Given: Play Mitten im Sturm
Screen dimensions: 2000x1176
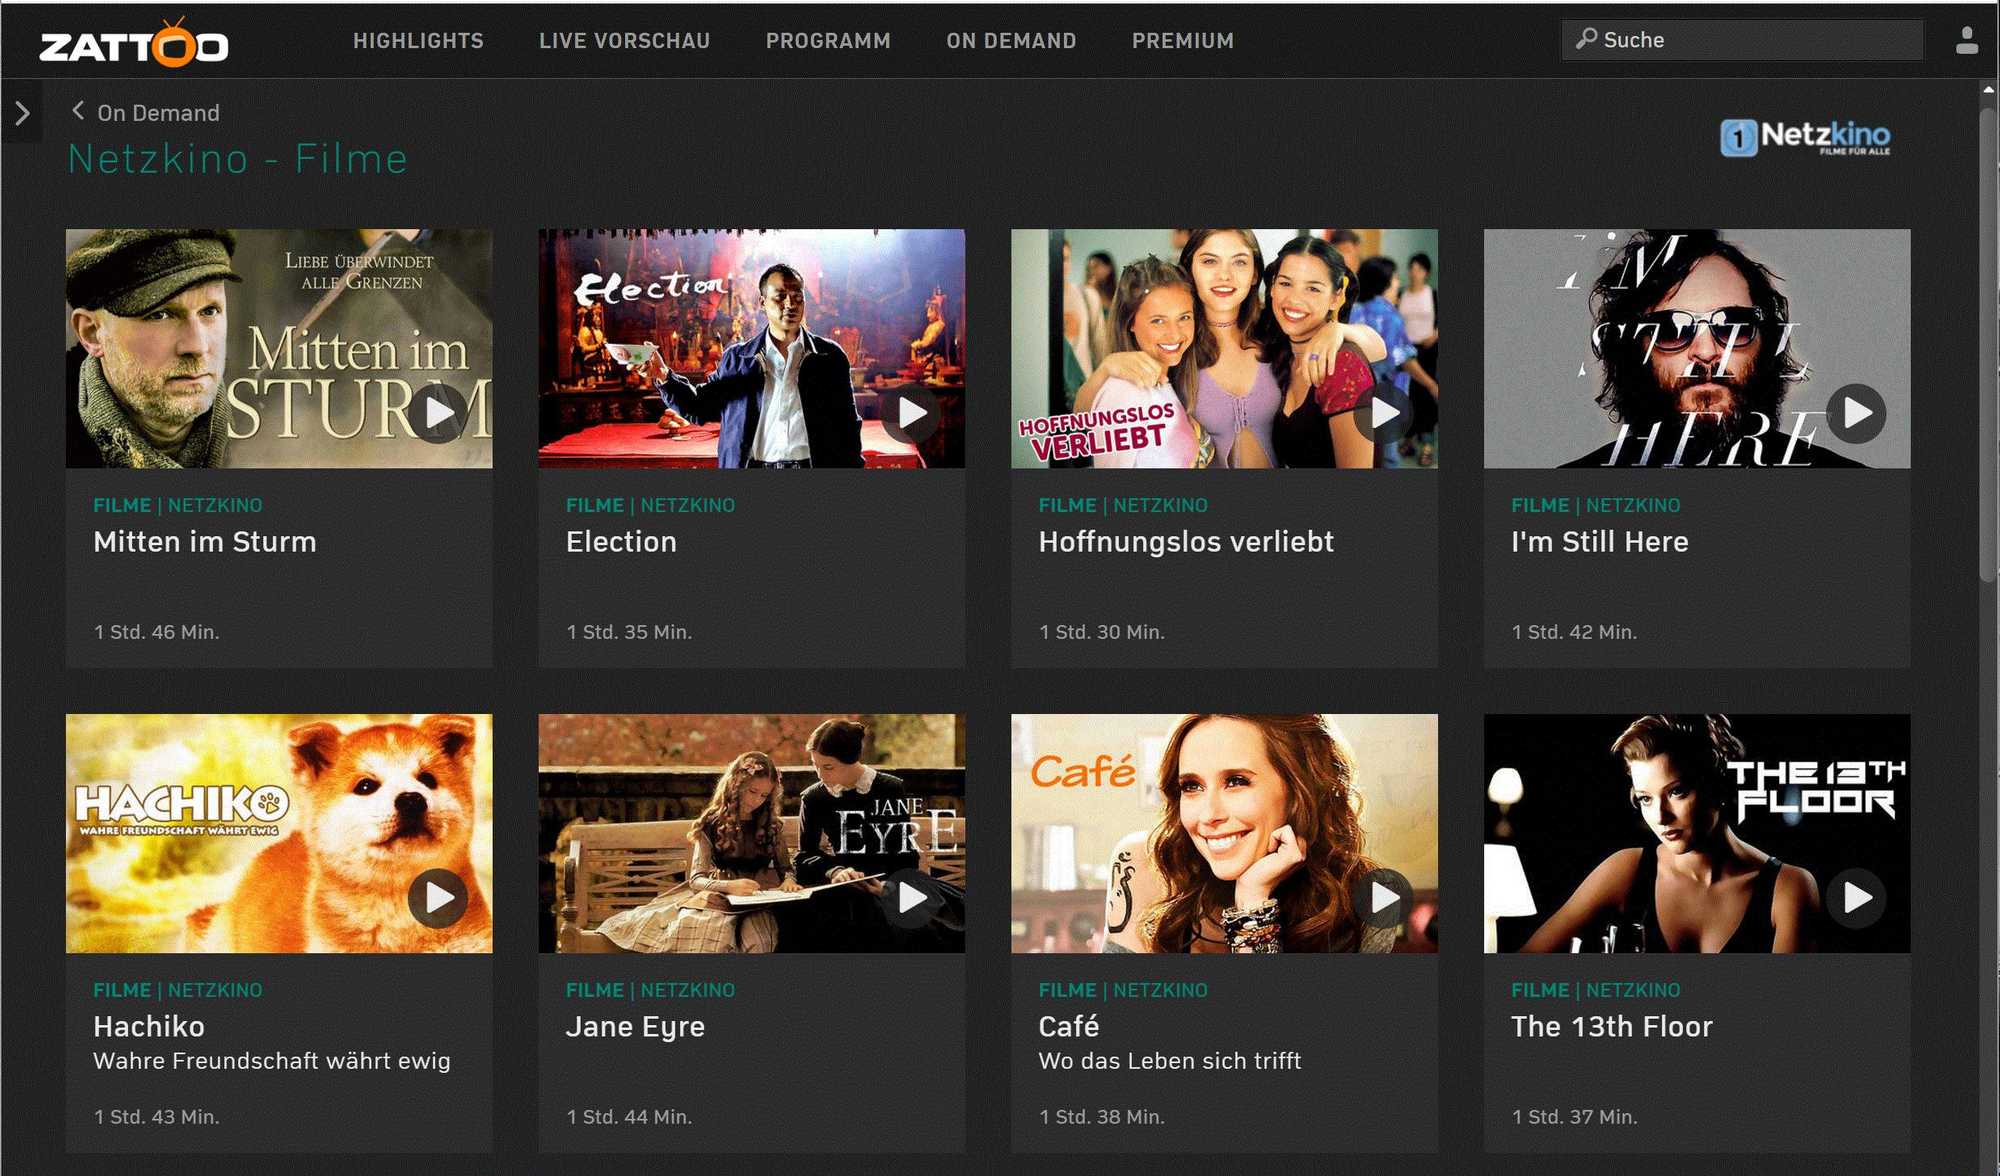Looking at the screenshot, I should [438, 413].
